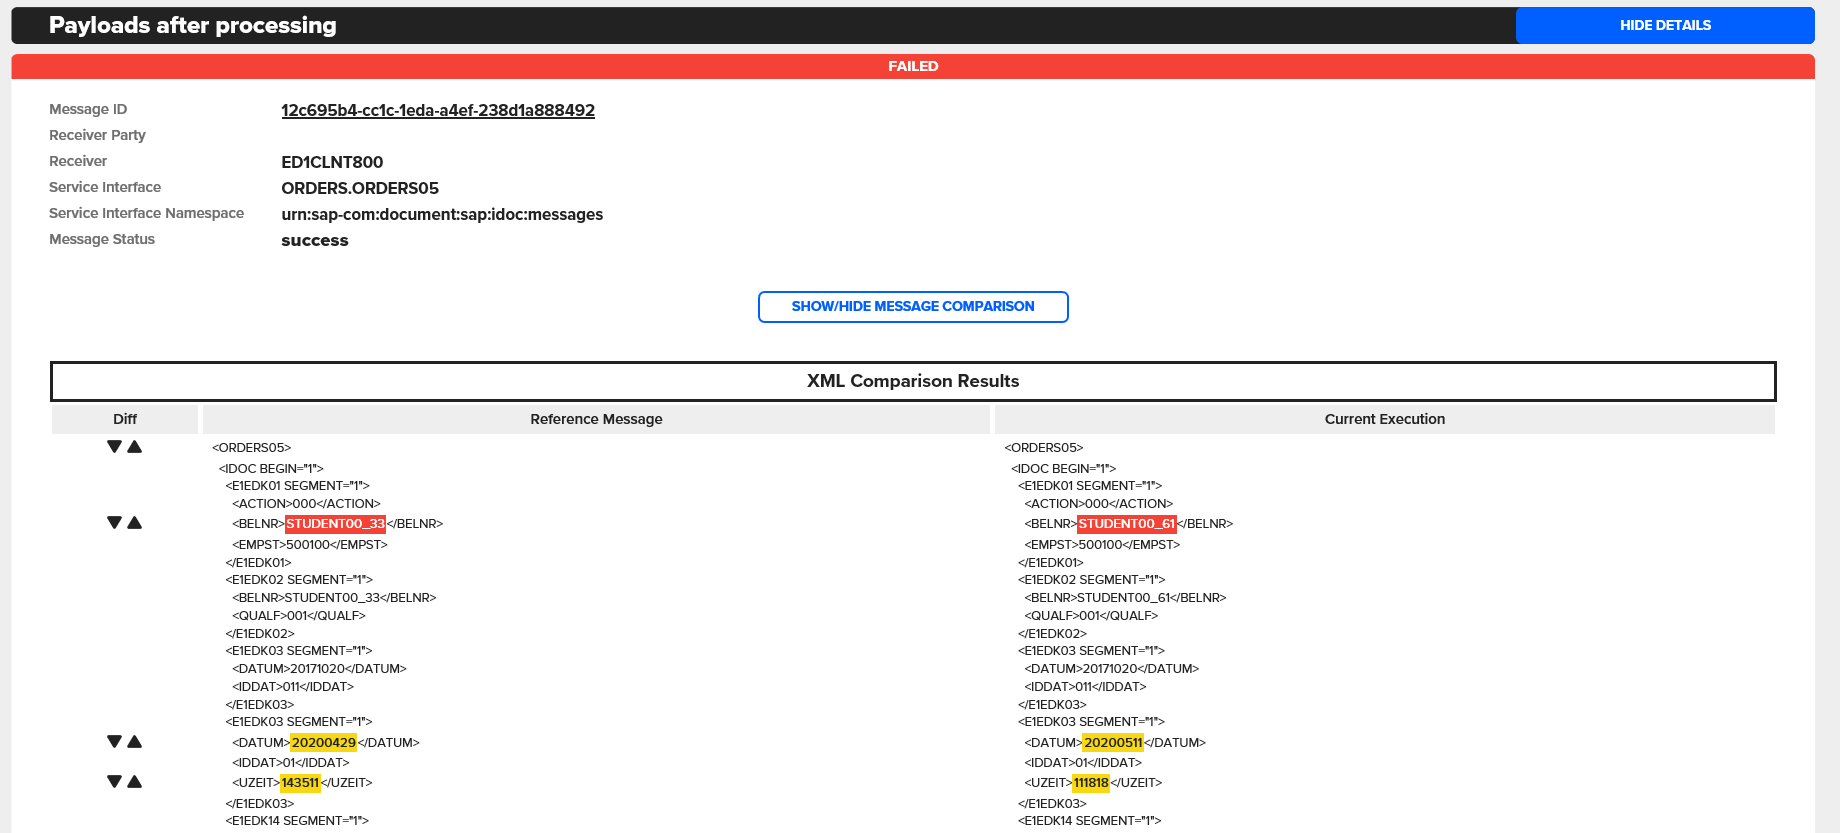Click yellow highlighted 111818 time value
Screen dimensions: 1840x833
pyautogui.click(x=1091, y=783)
